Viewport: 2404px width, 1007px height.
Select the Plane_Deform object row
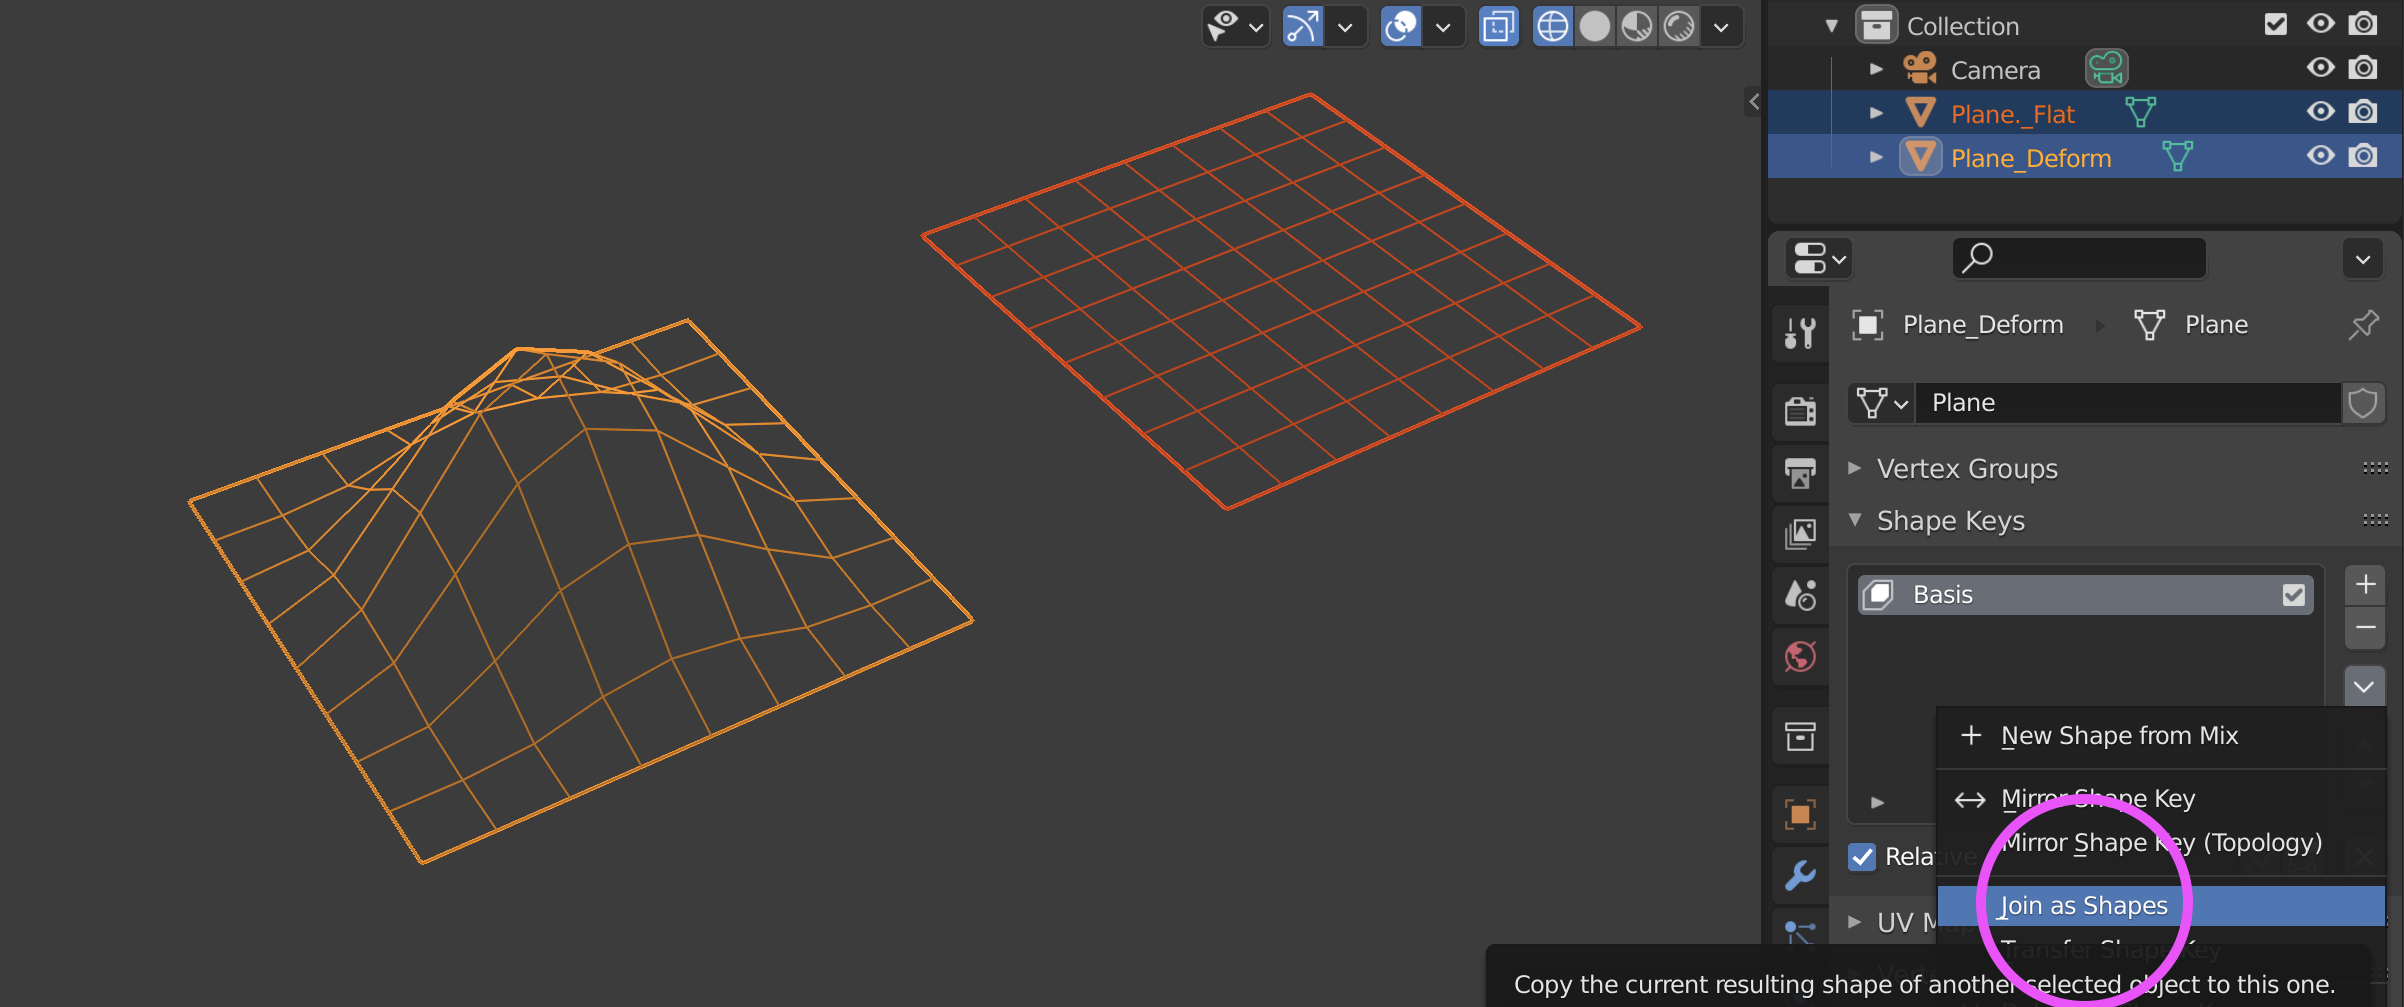pos(2085,157)
